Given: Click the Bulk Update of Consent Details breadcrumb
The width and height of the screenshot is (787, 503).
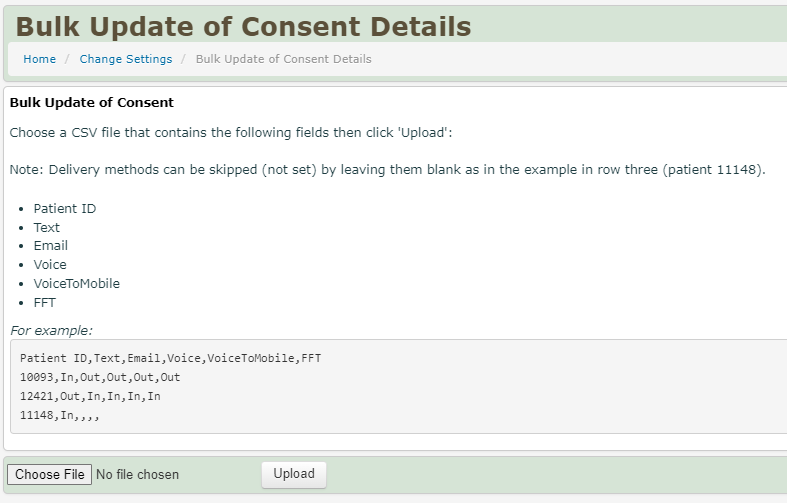Looking at the screenshot, I should coord(283,59).
